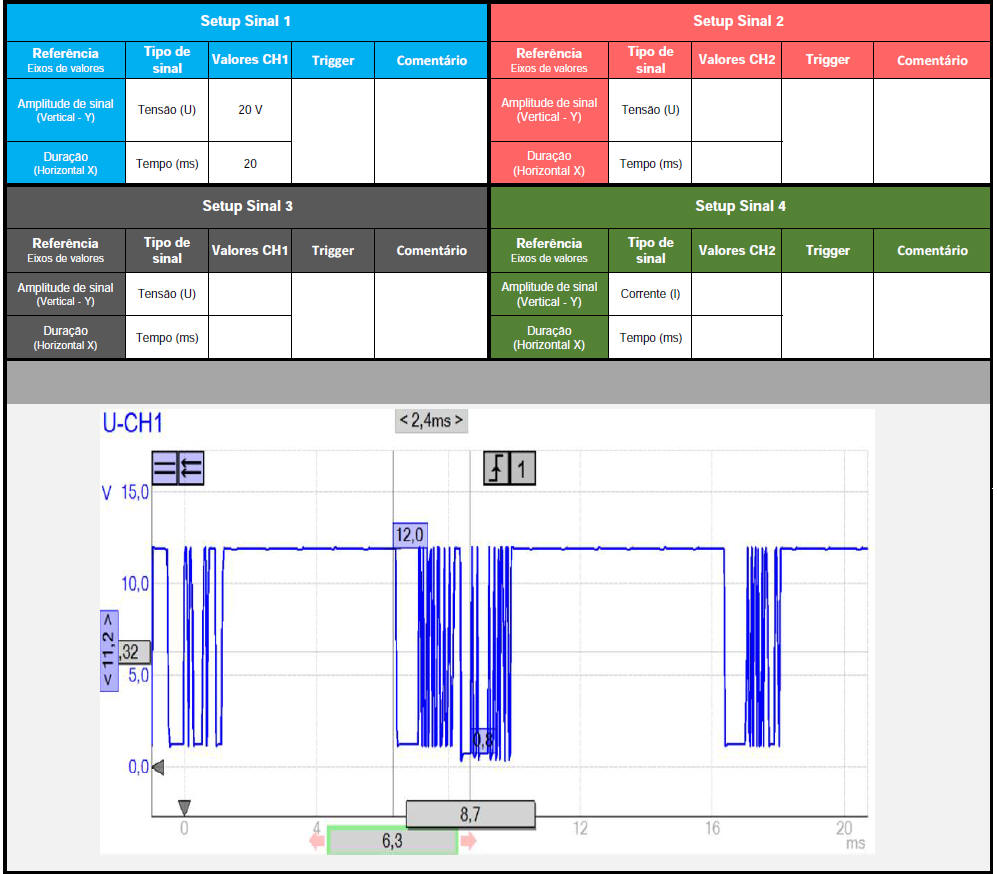Screen dimensions: 997x874
Task: Select the trigger channel 1 box
Action: (x=522, y=468)
